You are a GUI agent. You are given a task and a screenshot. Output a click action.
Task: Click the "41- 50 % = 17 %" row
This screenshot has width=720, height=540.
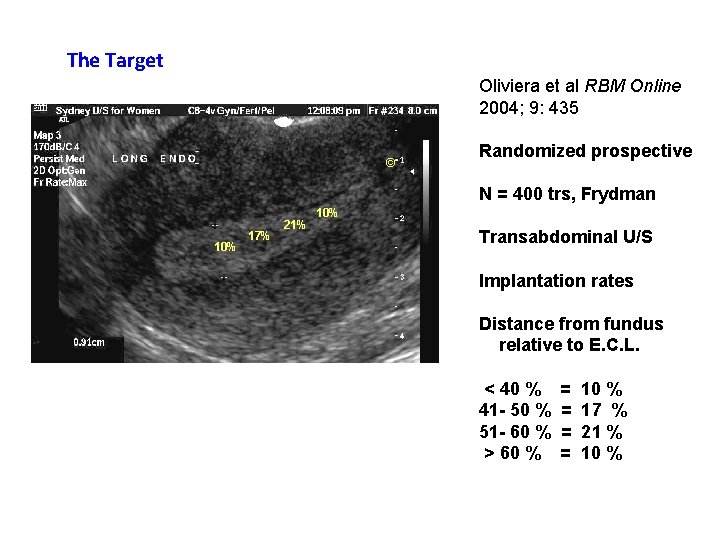[x=553, y=410]
